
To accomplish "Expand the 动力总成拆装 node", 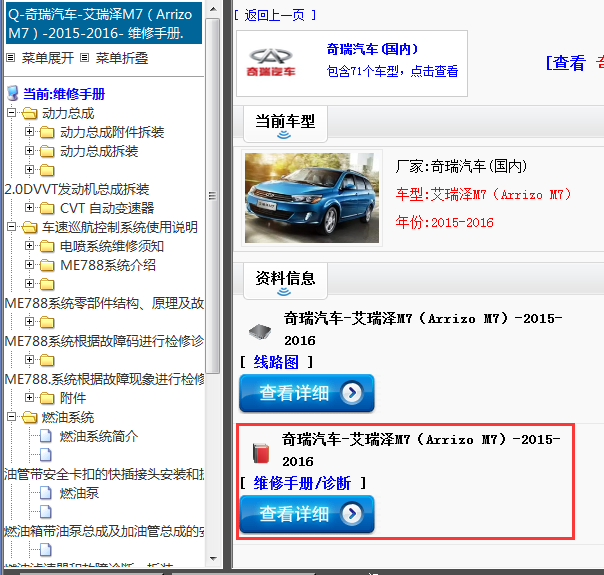I will 29,150.
